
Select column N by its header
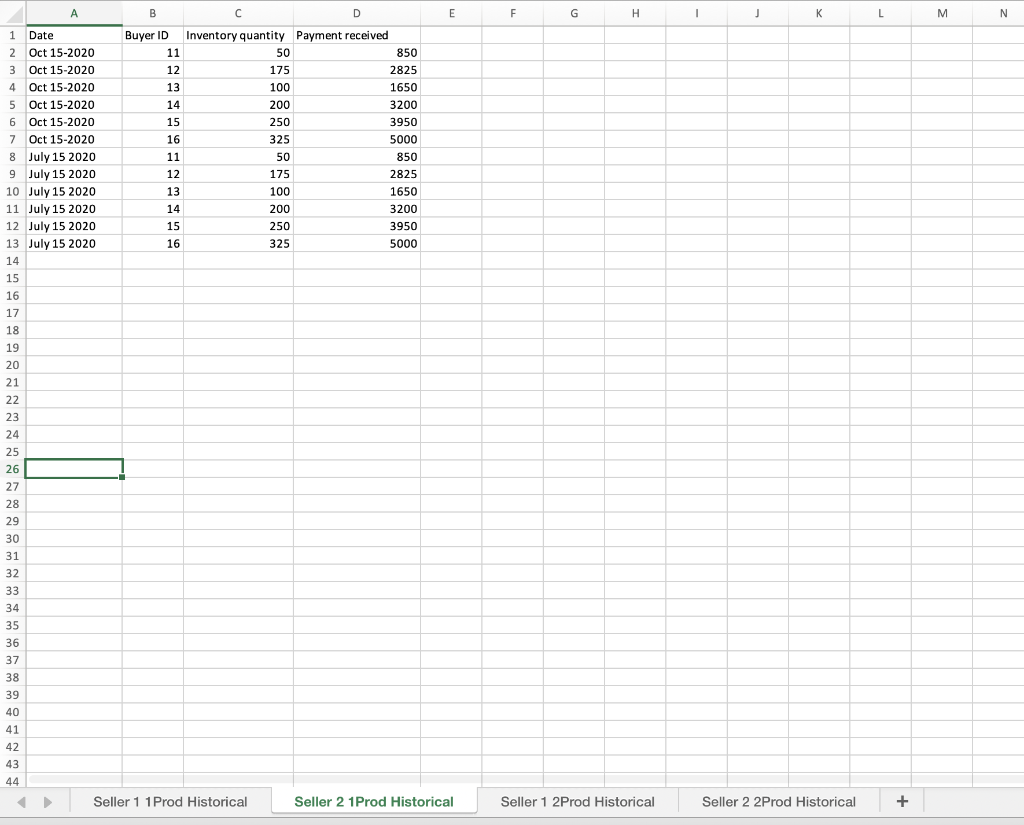coord(1004,13)
